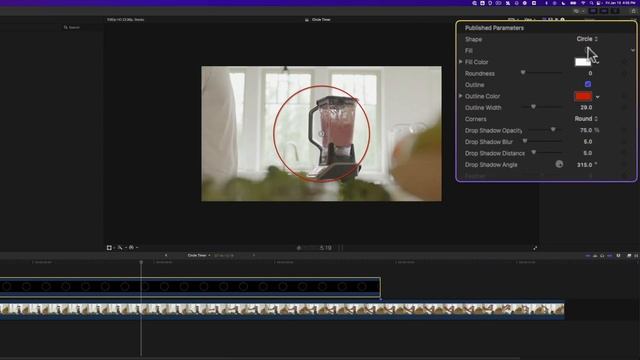Open the viewer transform tool popup
This screenshot has height=360, width=640.
[x=111, y=247]
